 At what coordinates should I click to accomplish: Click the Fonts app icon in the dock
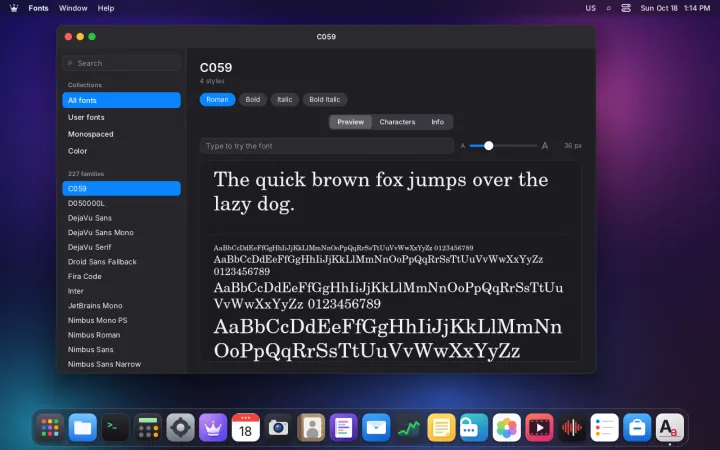coord(669,428)
